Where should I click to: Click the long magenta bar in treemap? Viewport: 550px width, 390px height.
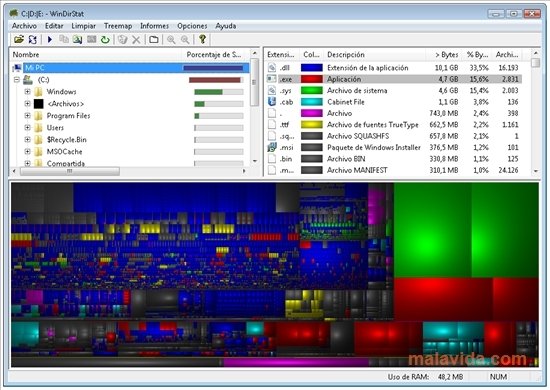(x=296, y=362)
